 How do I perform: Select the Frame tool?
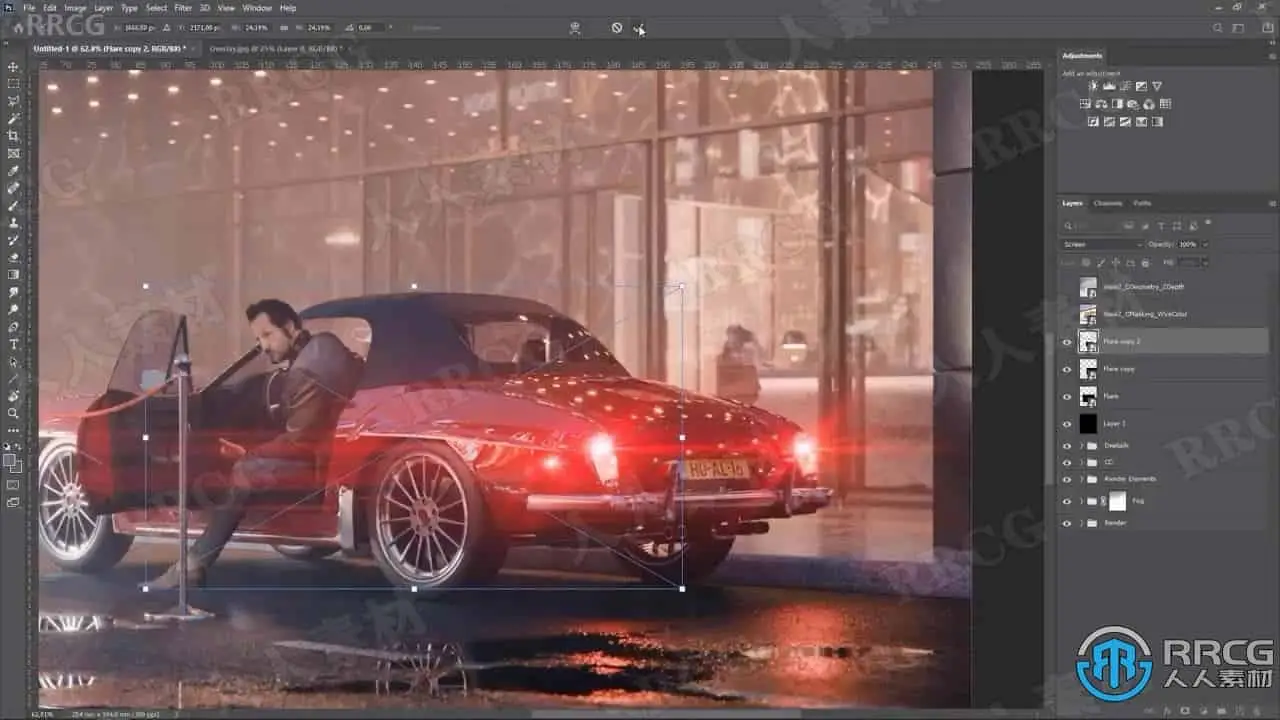click(x=13, y=153)
